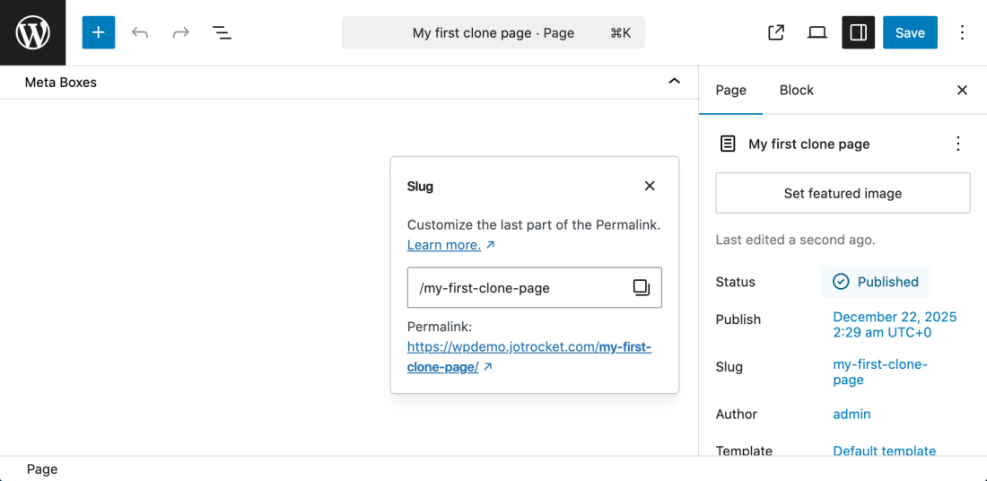Close the Slug popover

coord(650,186)
